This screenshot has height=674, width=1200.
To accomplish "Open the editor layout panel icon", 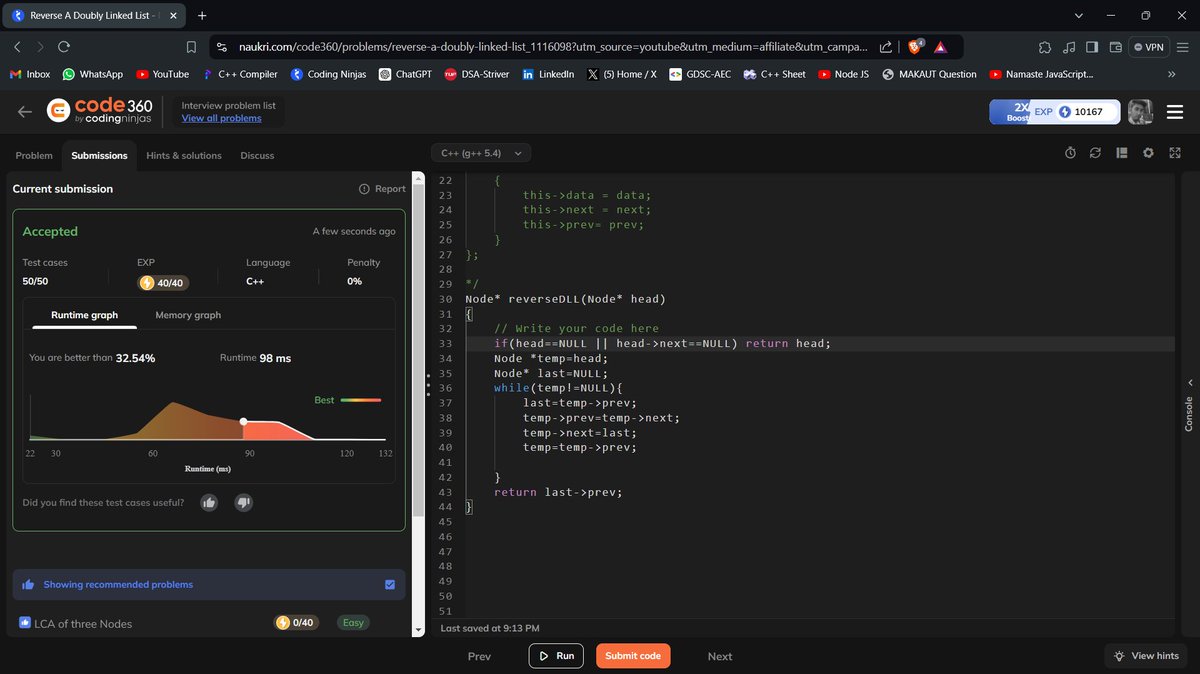I will pos(1121,152).
